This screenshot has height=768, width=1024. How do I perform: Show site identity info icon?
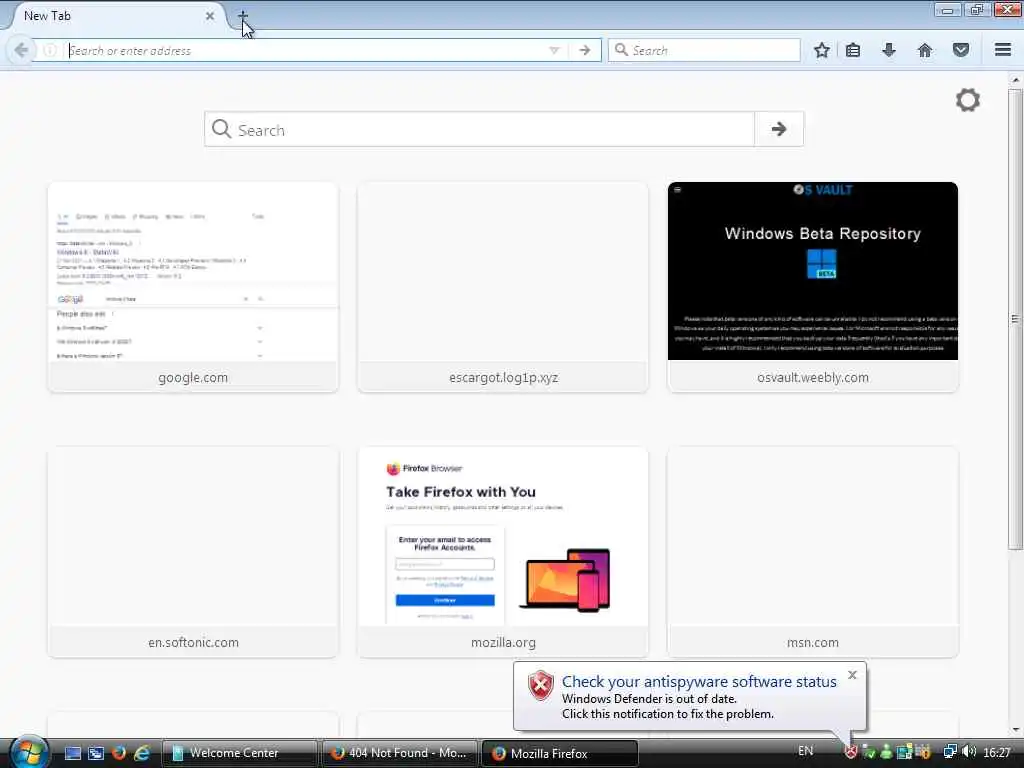[x=50, y=50]
